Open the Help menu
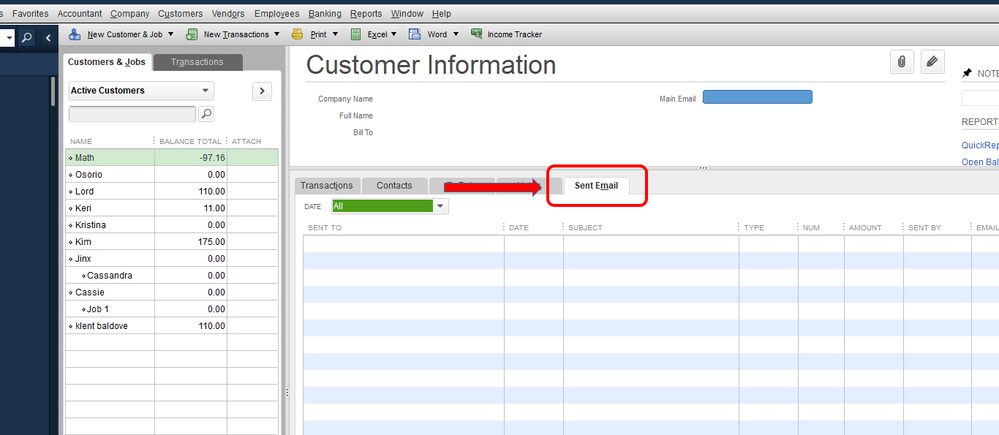The width and height of the screenshot is (999, 435). point(442,13)
